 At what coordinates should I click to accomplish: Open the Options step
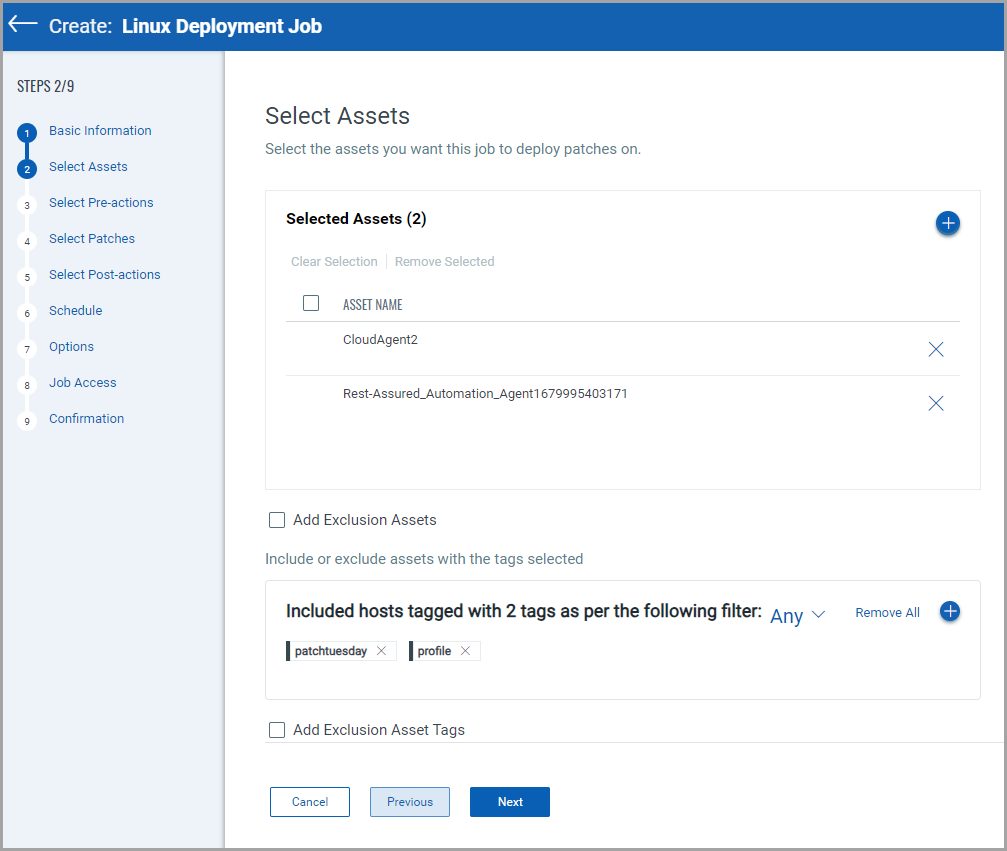pos(71,346)
